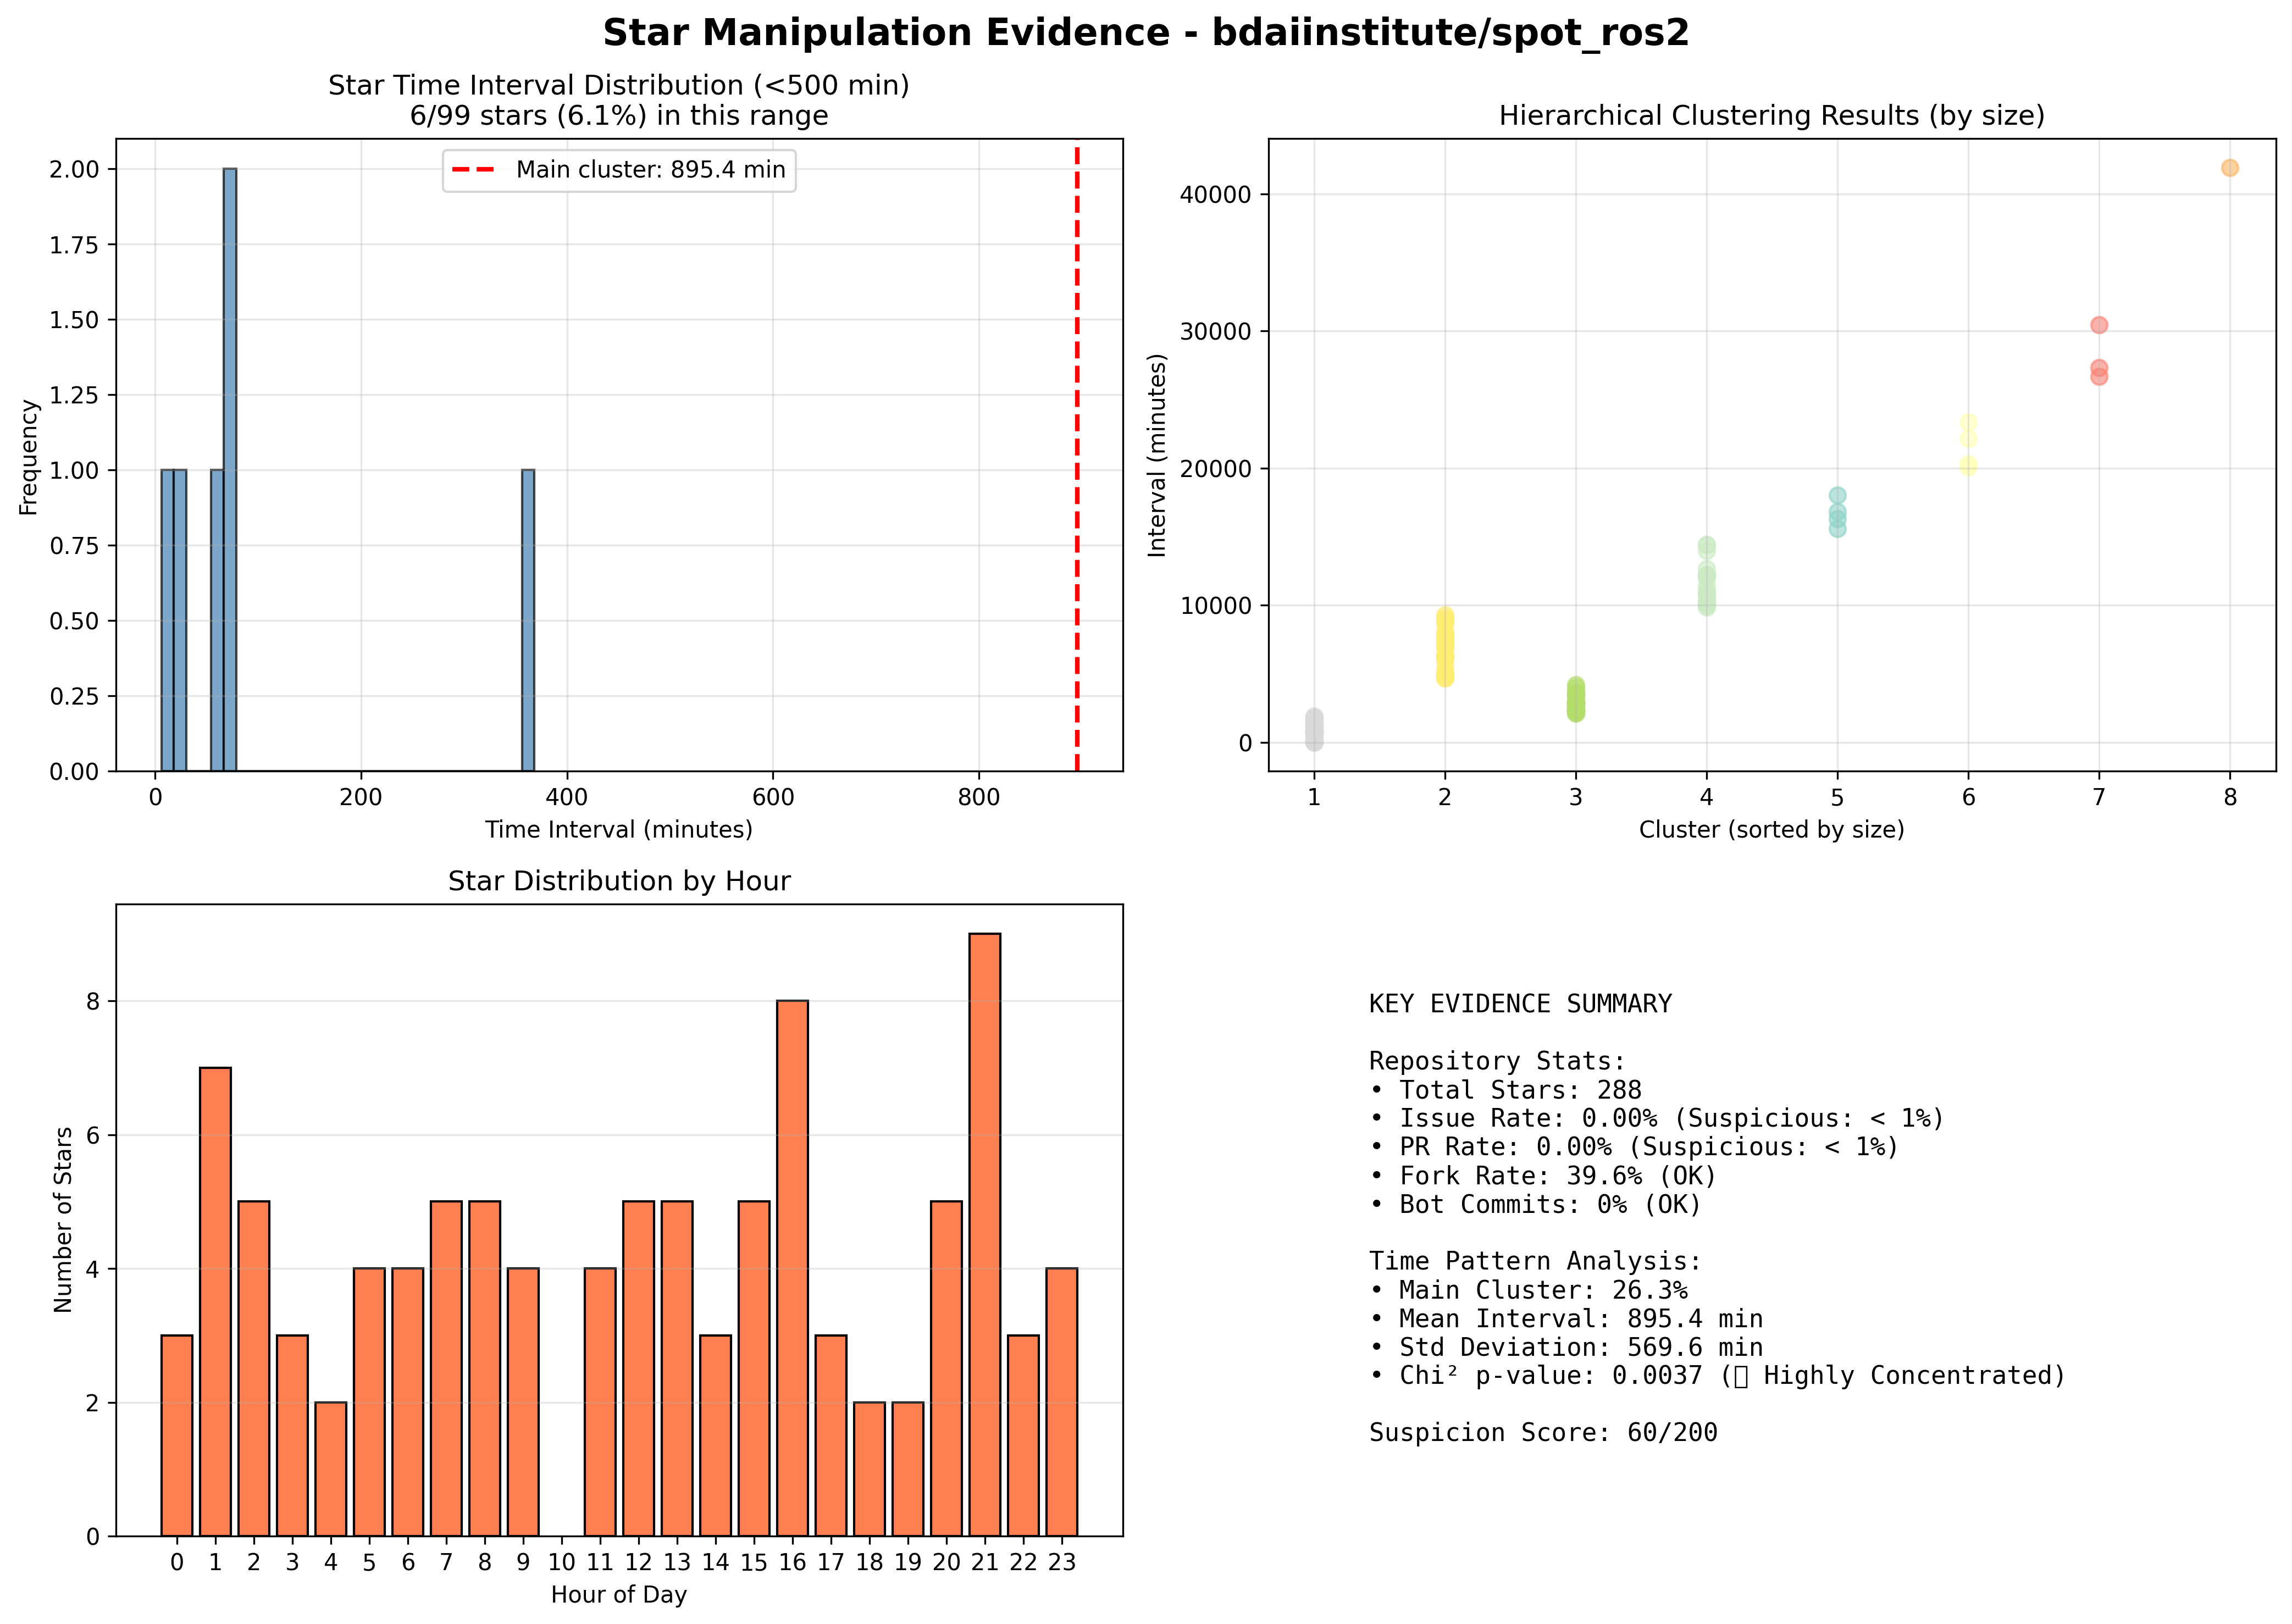
Task: Click the 'Mean Interval: 895.4 min' line
Action: [1566, 1319]
